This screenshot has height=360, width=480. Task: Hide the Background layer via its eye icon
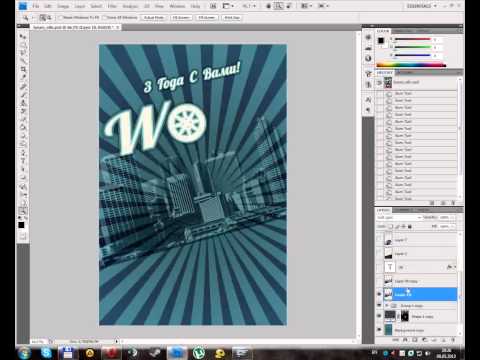click(x=379, y=330)
